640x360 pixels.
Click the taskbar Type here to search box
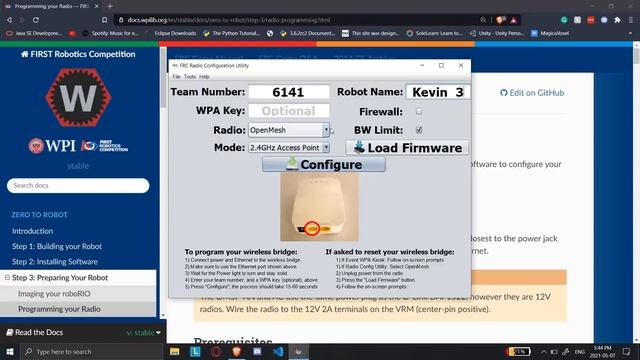[x=91, y=351]
